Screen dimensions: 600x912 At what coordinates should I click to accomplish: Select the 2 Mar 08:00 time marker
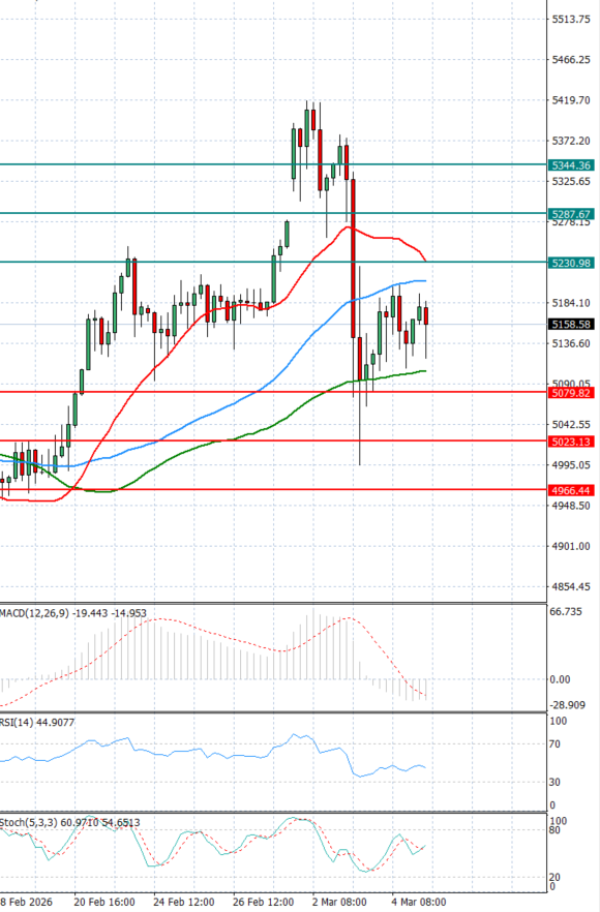[340, 901]
